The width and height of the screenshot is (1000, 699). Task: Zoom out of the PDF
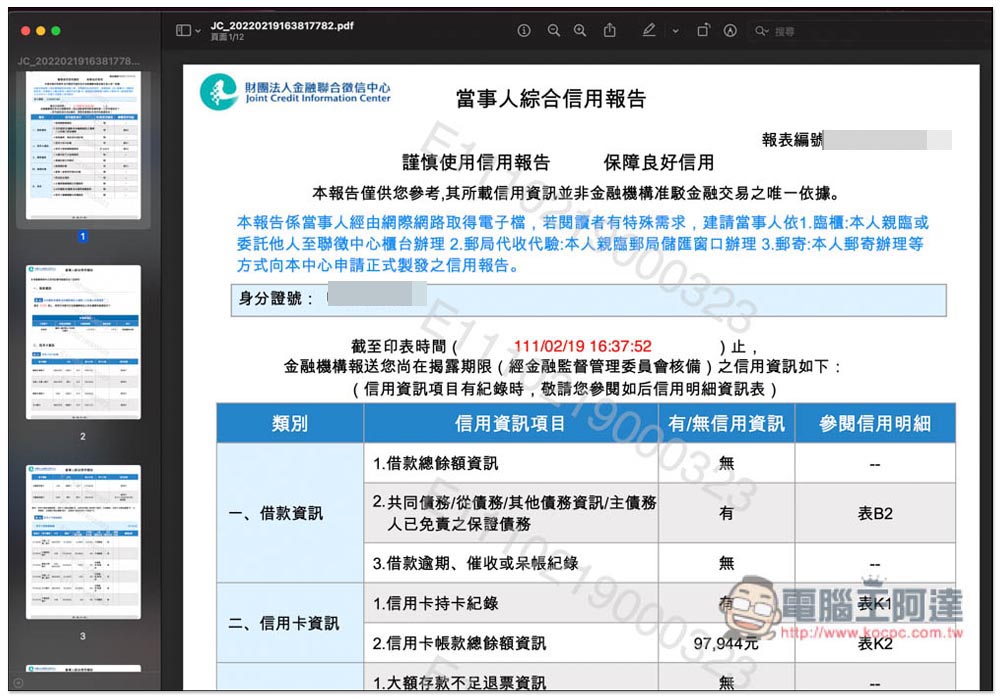(553, 31)
